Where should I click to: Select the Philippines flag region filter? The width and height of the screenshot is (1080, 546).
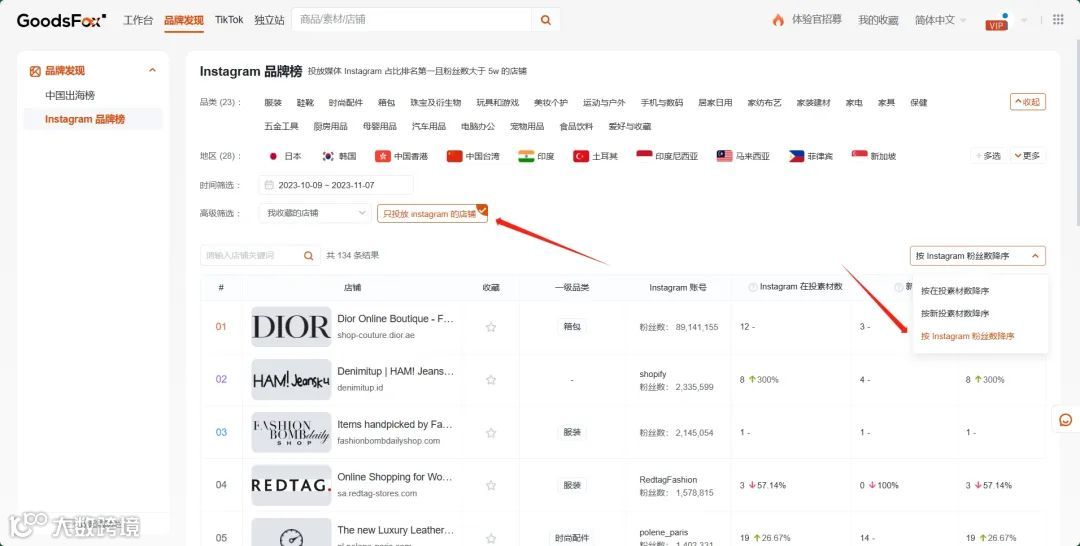click(796, 156)
